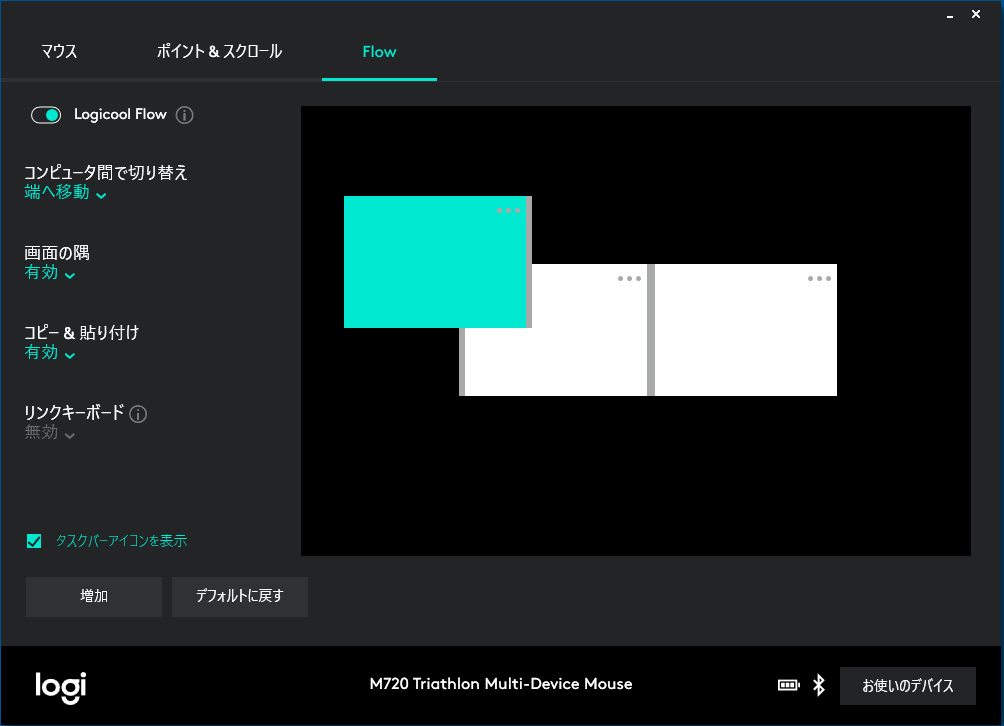Open the 画面の隅 有効 dropdown
1004x726 pixels.
[x=49, y=273]
